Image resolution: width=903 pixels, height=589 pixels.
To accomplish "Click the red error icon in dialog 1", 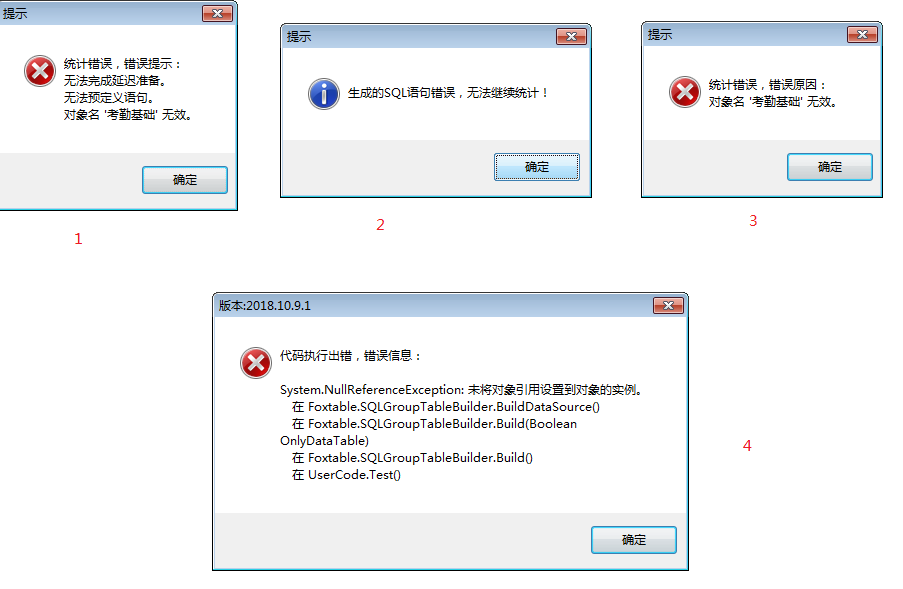I will coord(40,71).
